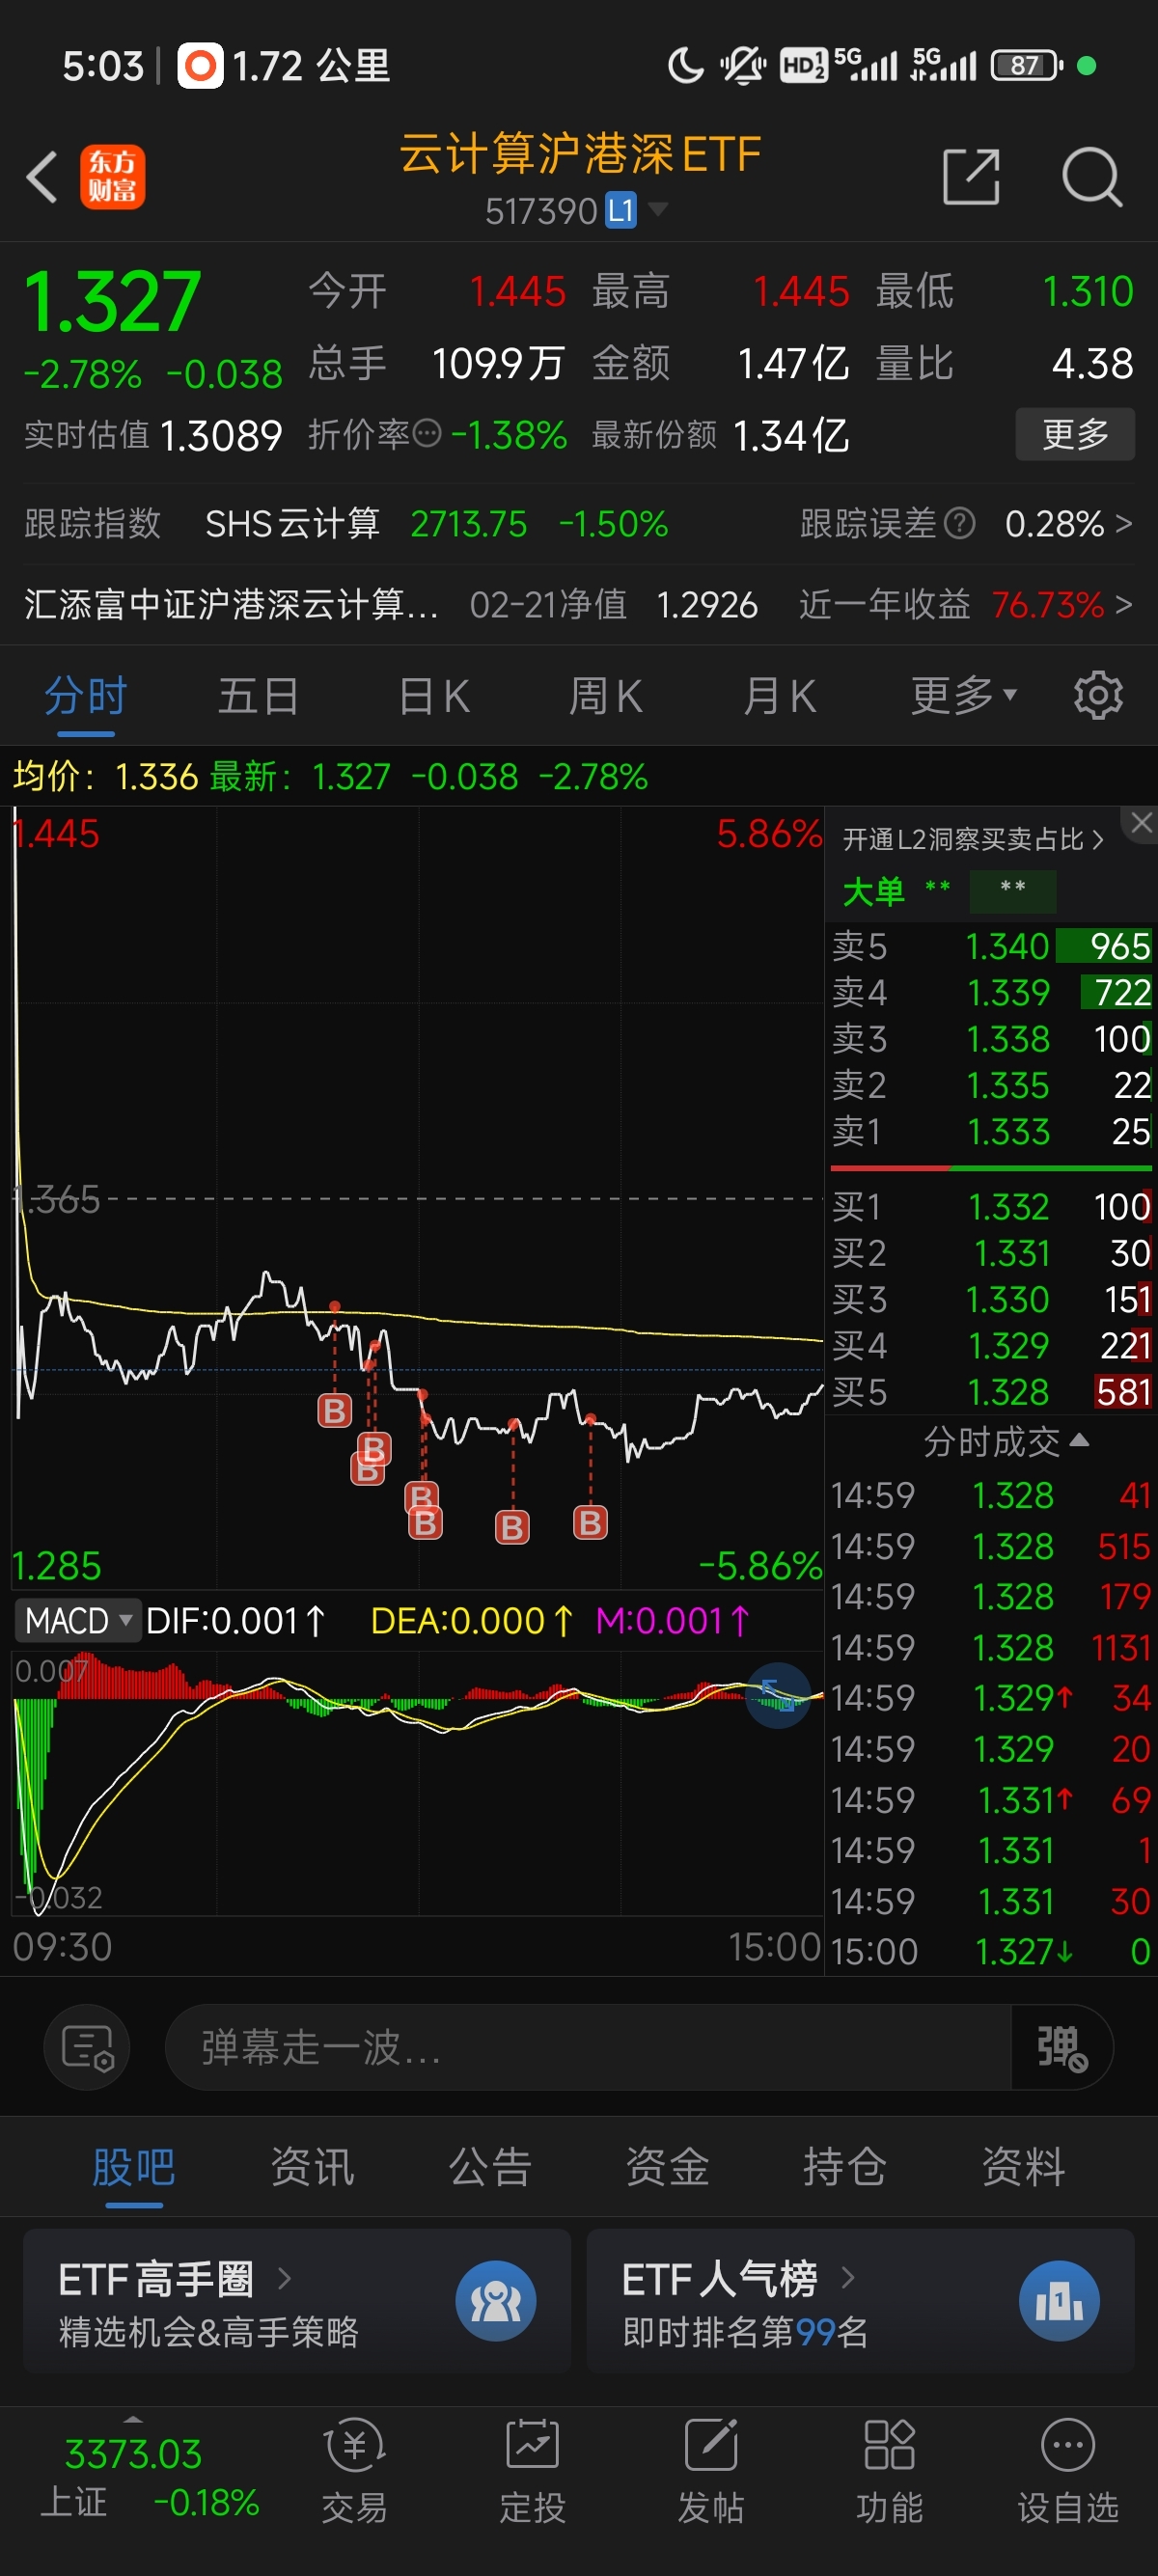Open the search magnifier icon
1158x2576 pixels.
coord(1091,177)
